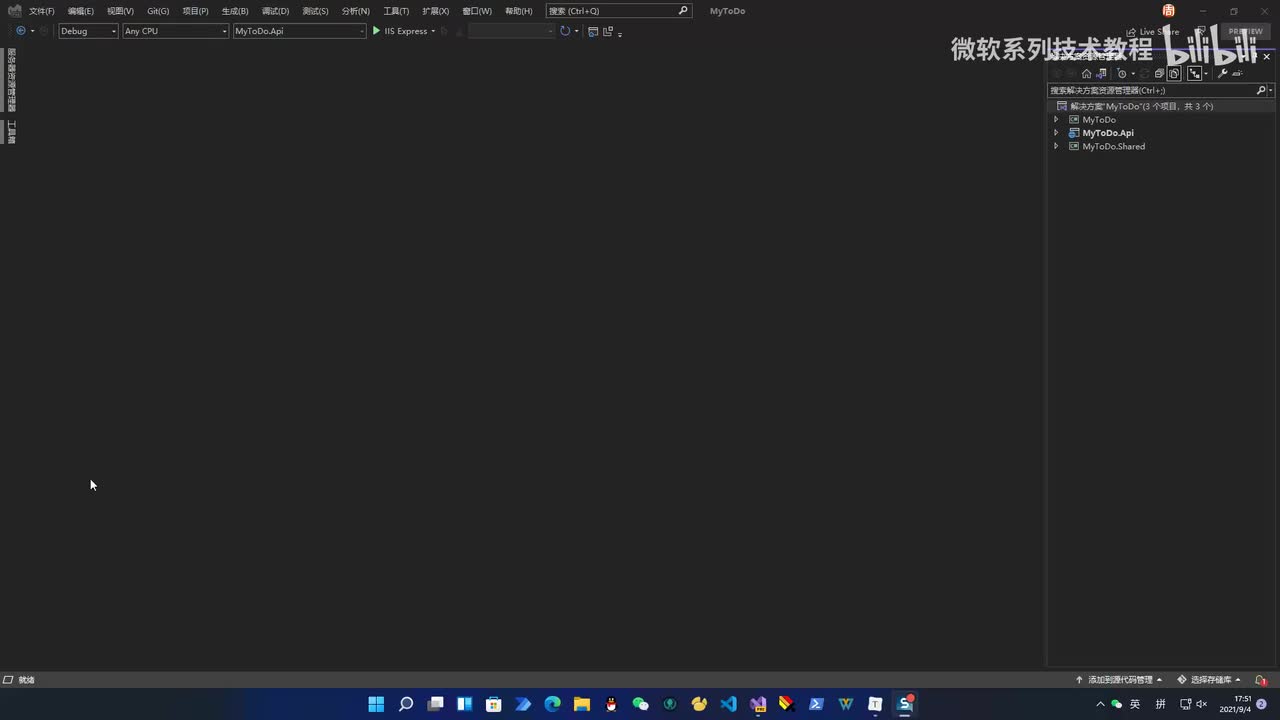Open the 扩展(X) menu
1280x720 pixels.
pos(435,11)
